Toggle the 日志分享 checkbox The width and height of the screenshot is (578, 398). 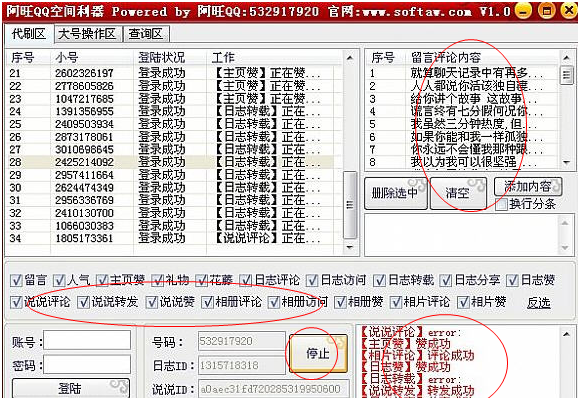pyautogui.click(x=446, y=280)
